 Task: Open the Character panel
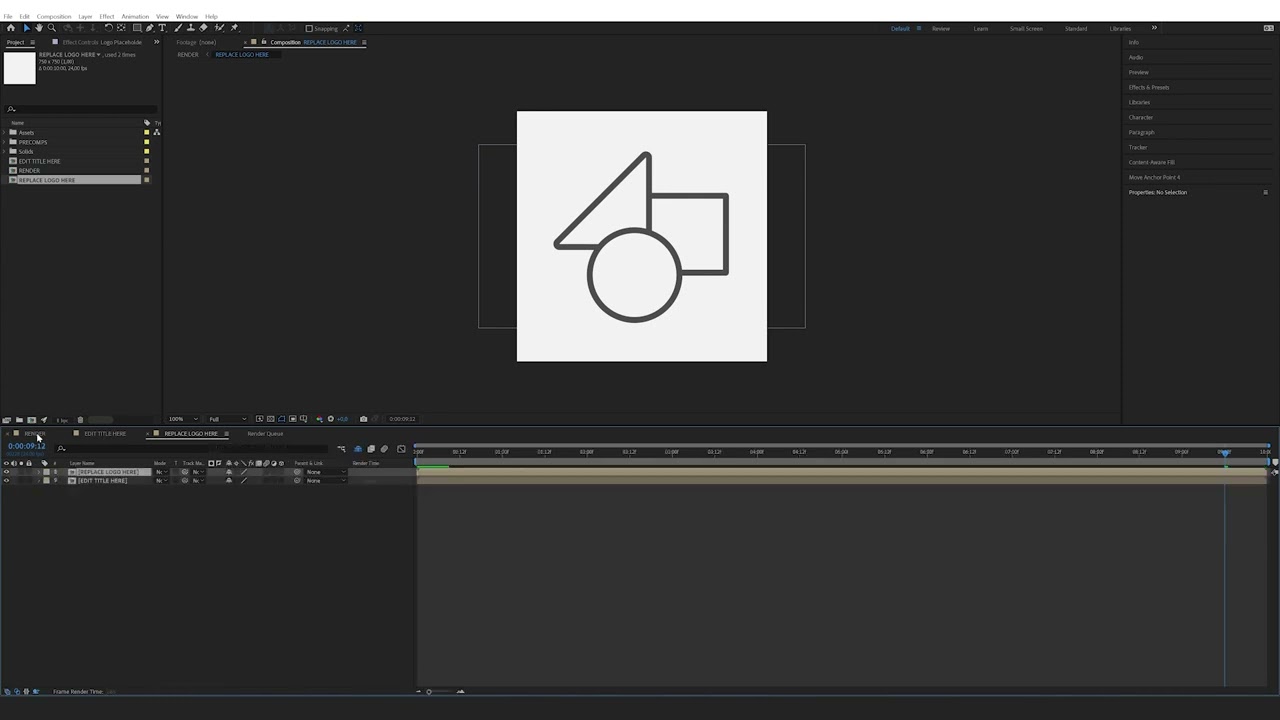tap(1141, 117)
